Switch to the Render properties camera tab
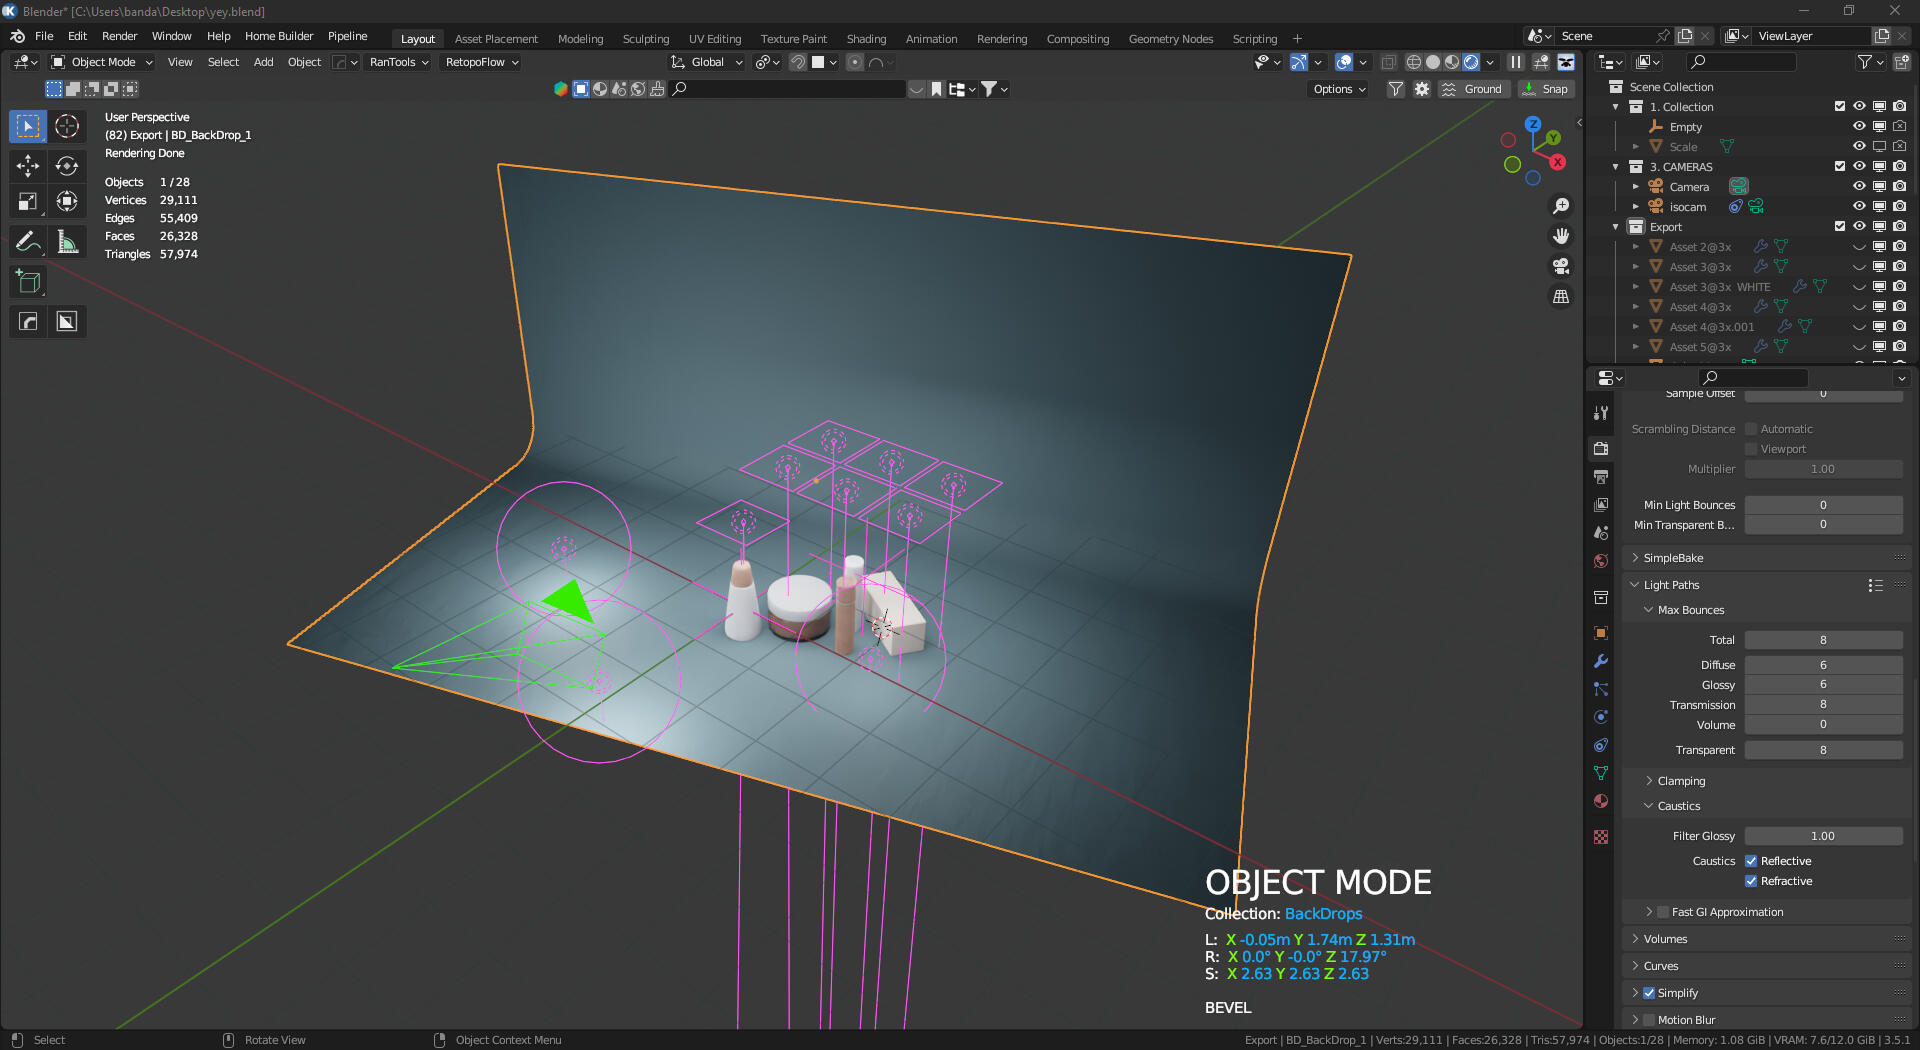The width and height of the screenshot is (1920, 1050). (x=1601, y=448)
